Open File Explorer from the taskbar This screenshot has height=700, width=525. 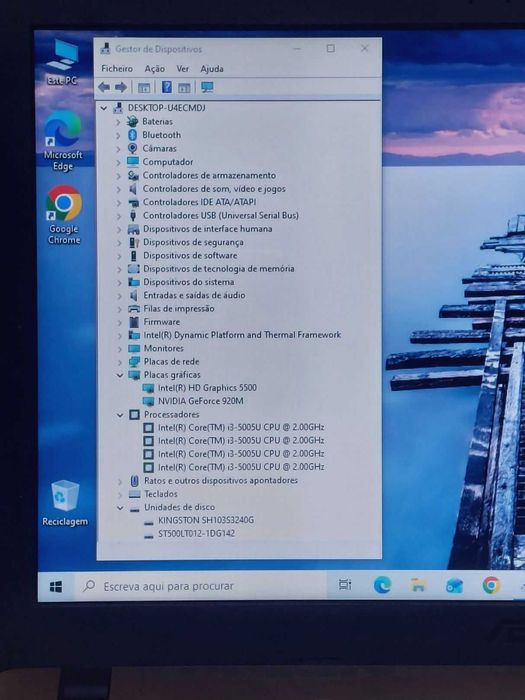418,585
